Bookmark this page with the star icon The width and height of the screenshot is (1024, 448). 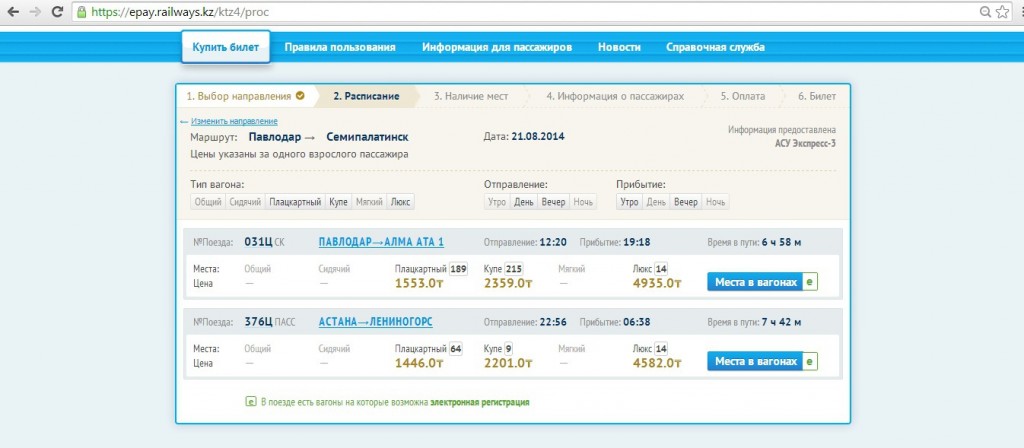click(x=1002, y=13)
